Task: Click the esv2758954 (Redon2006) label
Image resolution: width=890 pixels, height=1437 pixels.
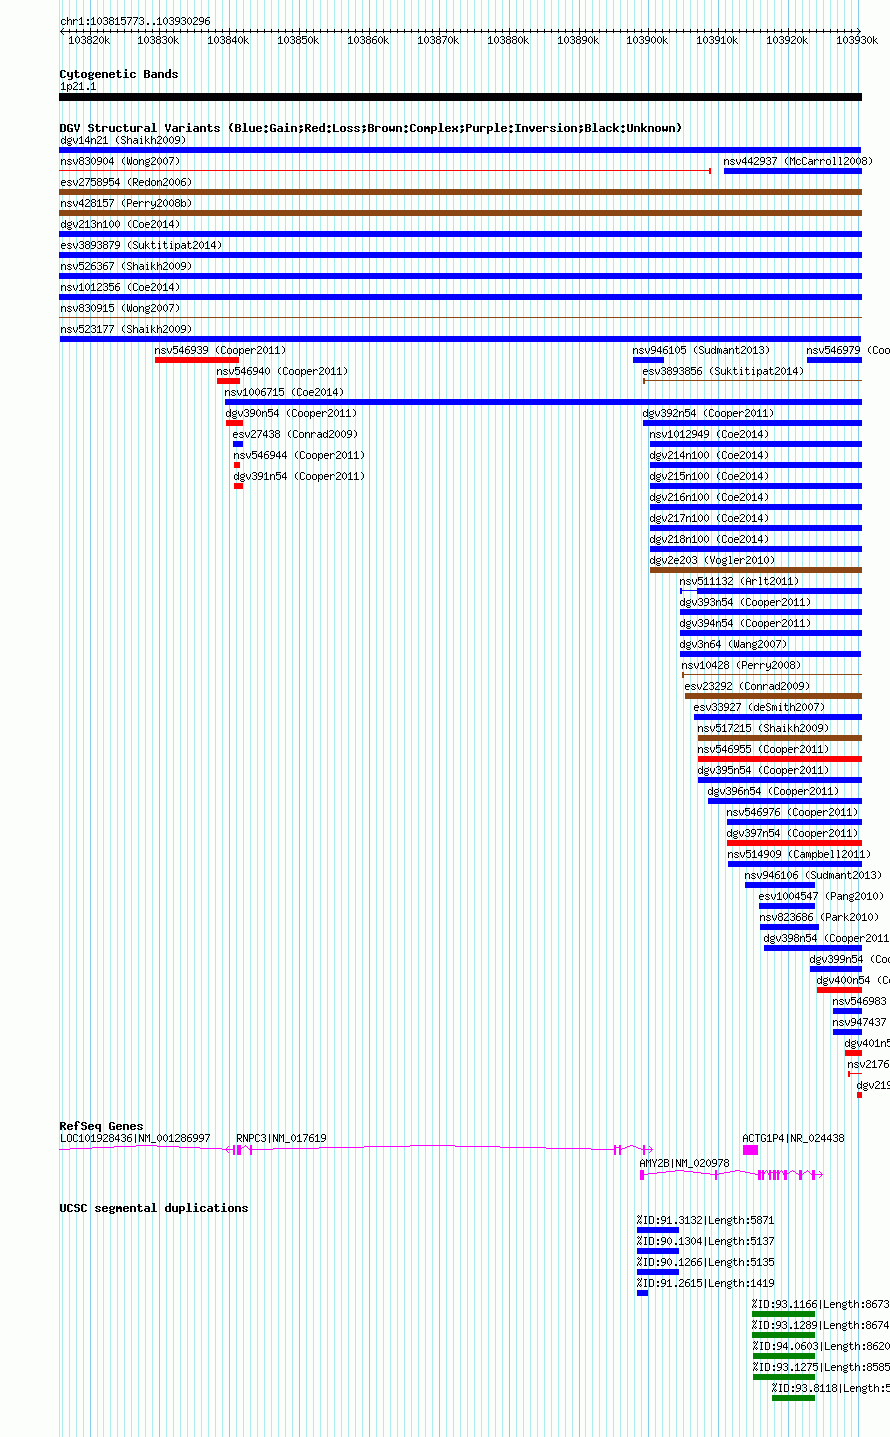Action: click(x=126, y=182)
